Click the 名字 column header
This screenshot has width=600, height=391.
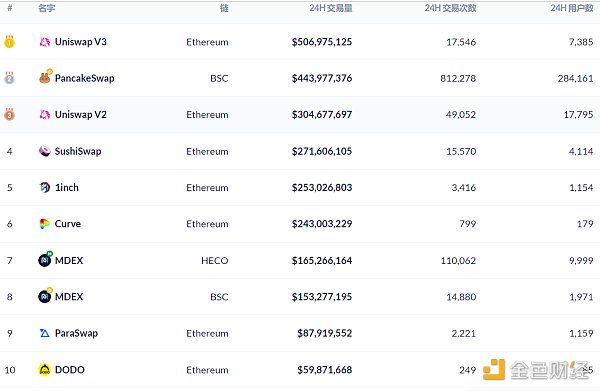click(x=47, y=8)
